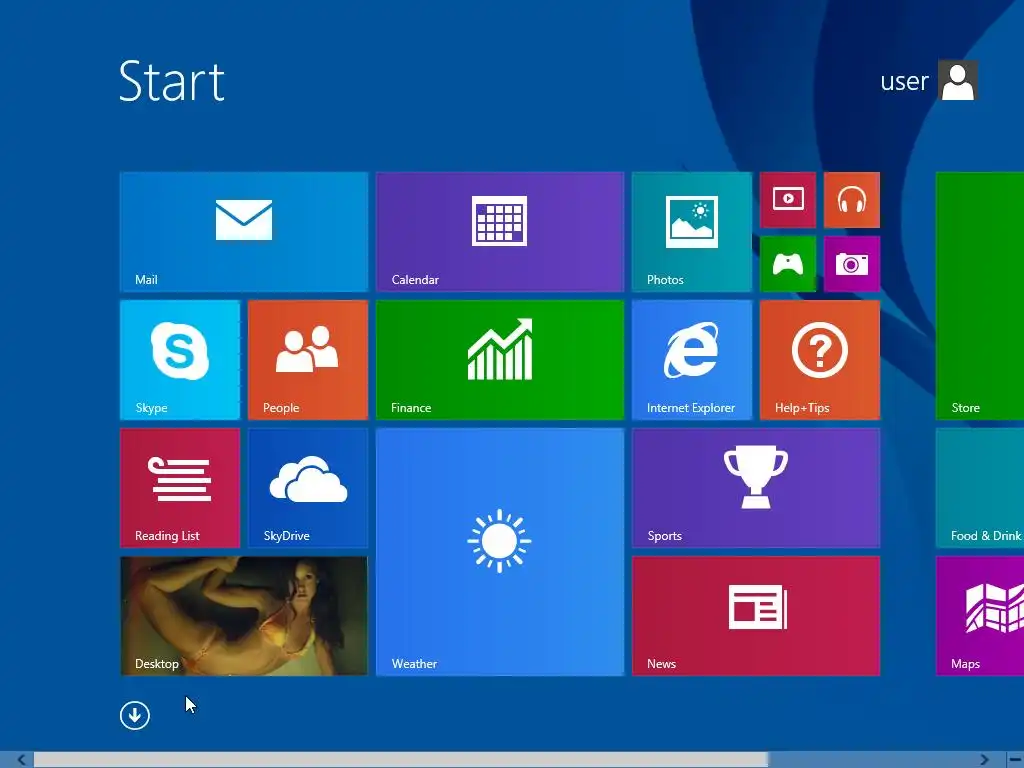The image size is (1024, 768).
Task: Open the Mail tile
Action: [x=244, y=232]
